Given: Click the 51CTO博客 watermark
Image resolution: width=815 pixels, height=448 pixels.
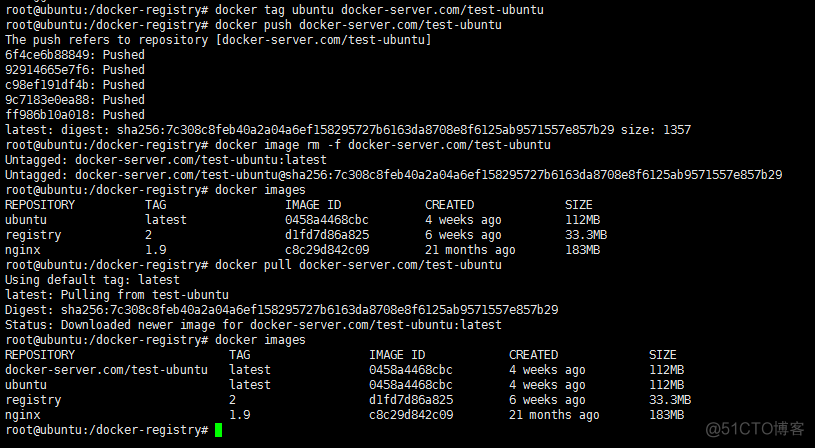Looking at the screenshot, I should point(755,428).
